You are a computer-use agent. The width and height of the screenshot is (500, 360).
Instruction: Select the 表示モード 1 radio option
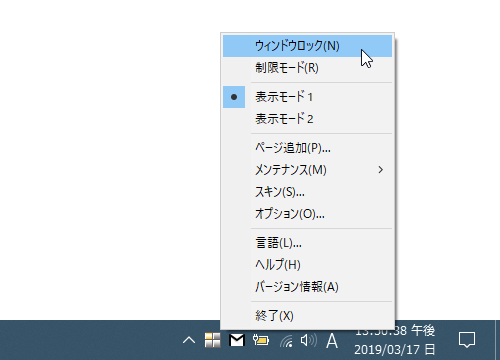(x=307, y=97)
